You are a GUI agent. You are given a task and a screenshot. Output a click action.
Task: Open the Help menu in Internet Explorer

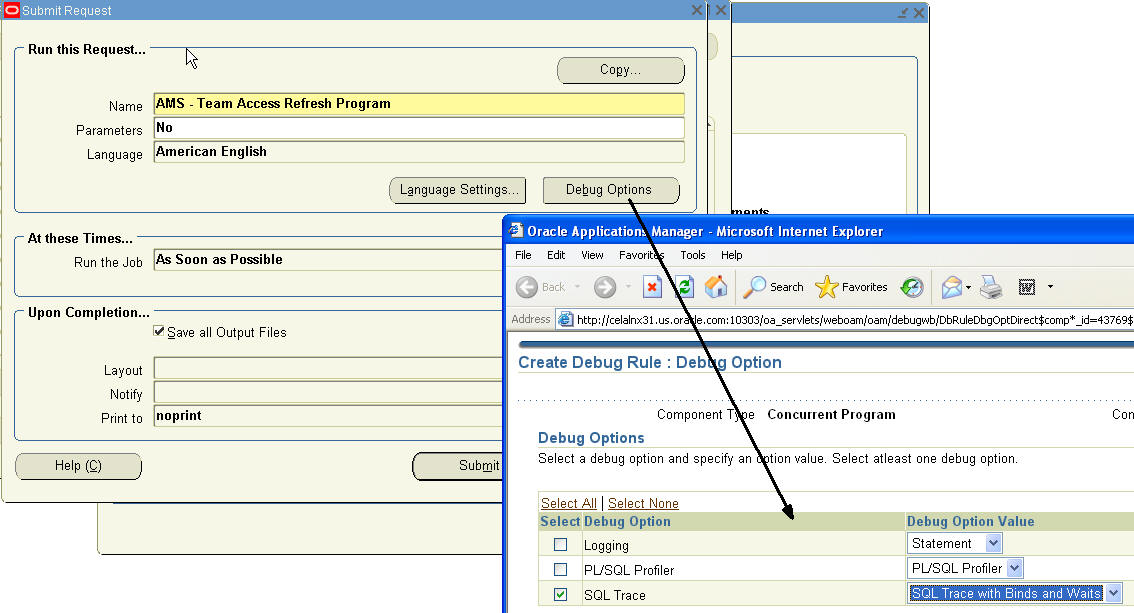point(732,255)
